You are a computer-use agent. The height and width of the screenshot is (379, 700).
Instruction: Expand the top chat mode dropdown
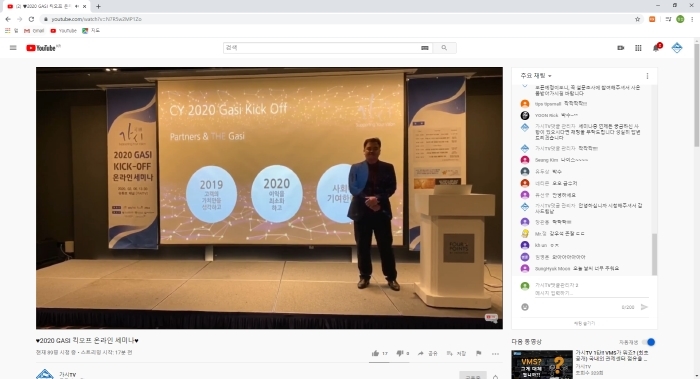(536, 76)
